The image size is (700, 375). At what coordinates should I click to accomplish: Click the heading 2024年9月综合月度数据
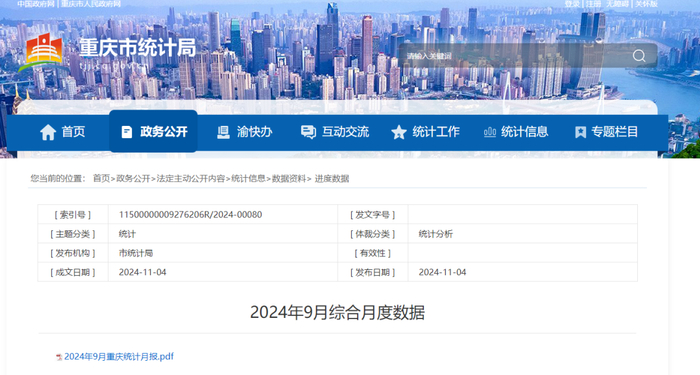[338, 312]
